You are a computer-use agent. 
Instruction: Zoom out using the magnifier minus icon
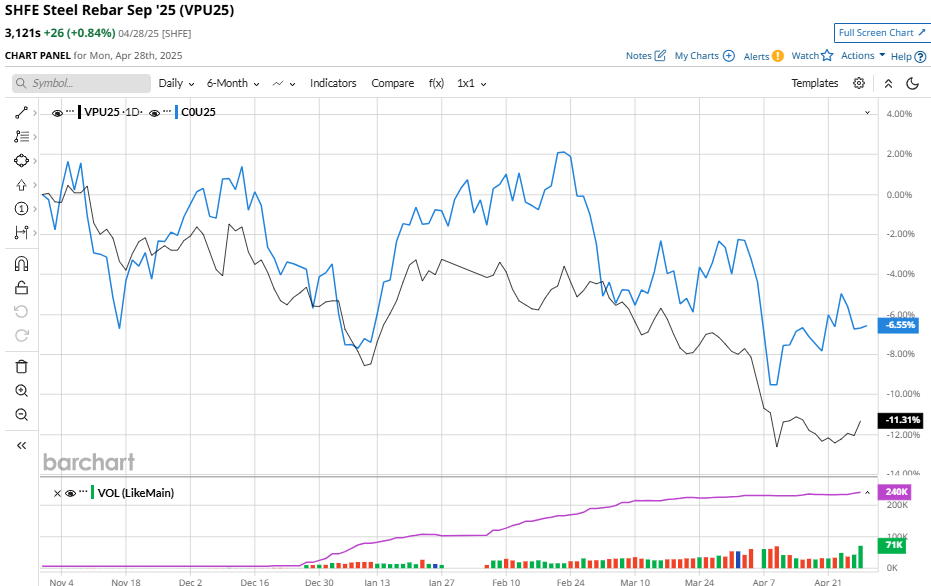(x=21, y=415)
